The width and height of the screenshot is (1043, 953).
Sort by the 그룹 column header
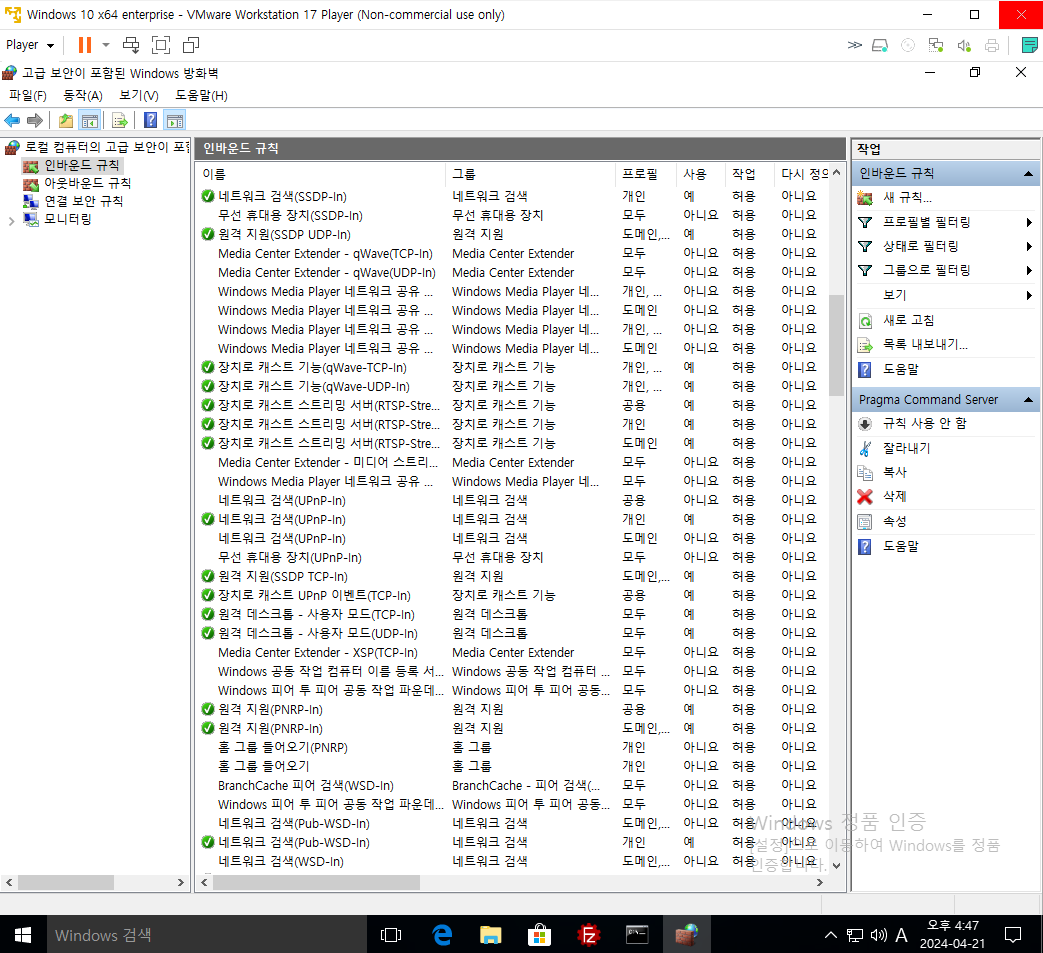pyautogui.click(x=531, y=174)
